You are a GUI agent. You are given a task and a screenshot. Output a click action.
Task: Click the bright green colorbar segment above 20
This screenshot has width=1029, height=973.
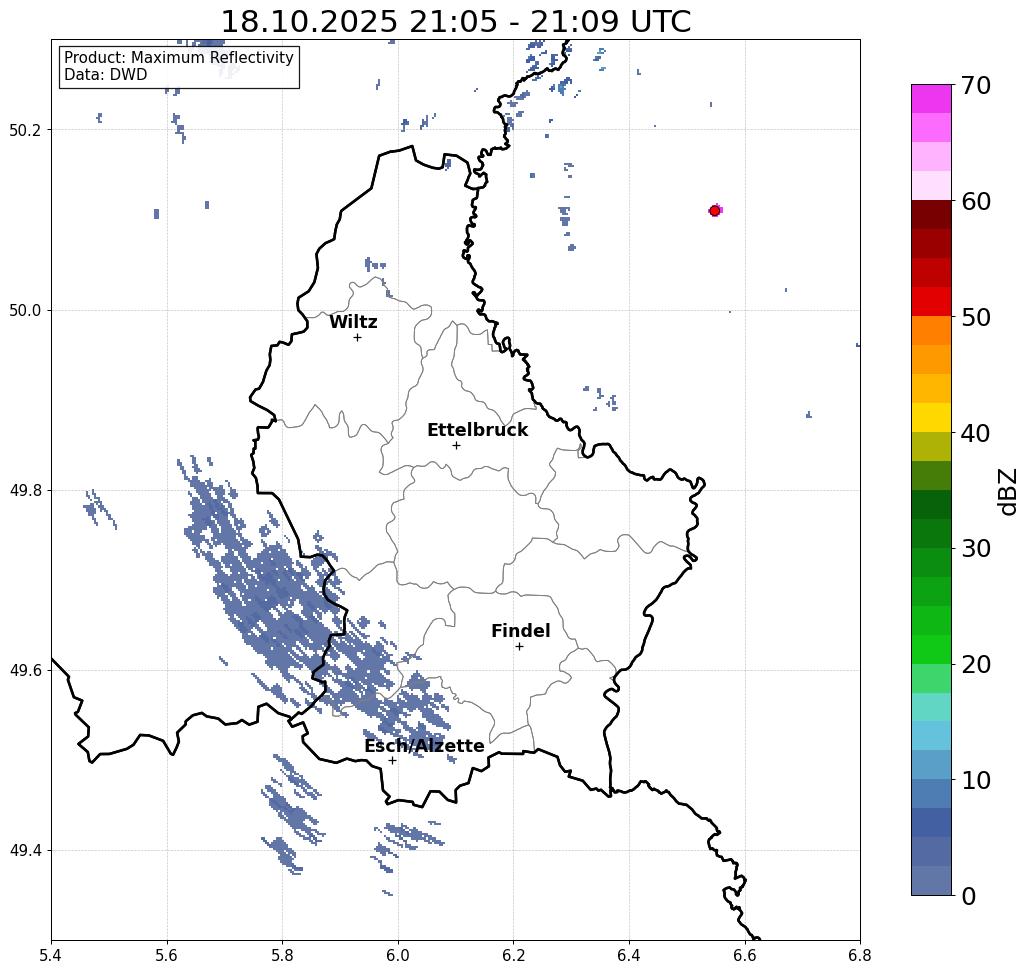(x=931, y=649)
